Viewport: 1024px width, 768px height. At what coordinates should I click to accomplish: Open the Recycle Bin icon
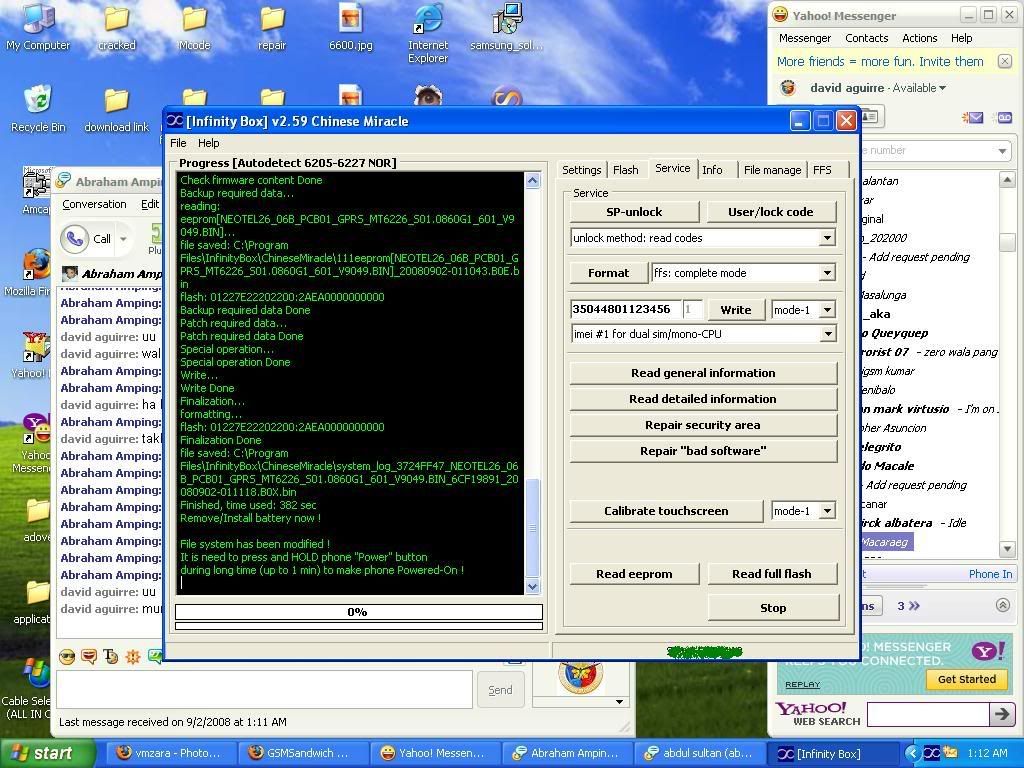click(38, 108)
